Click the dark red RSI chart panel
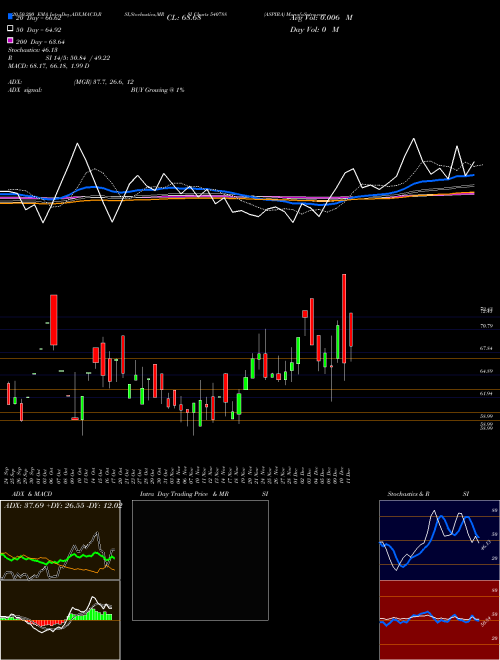This screenshot has width=500, height=660. (439, 620)
